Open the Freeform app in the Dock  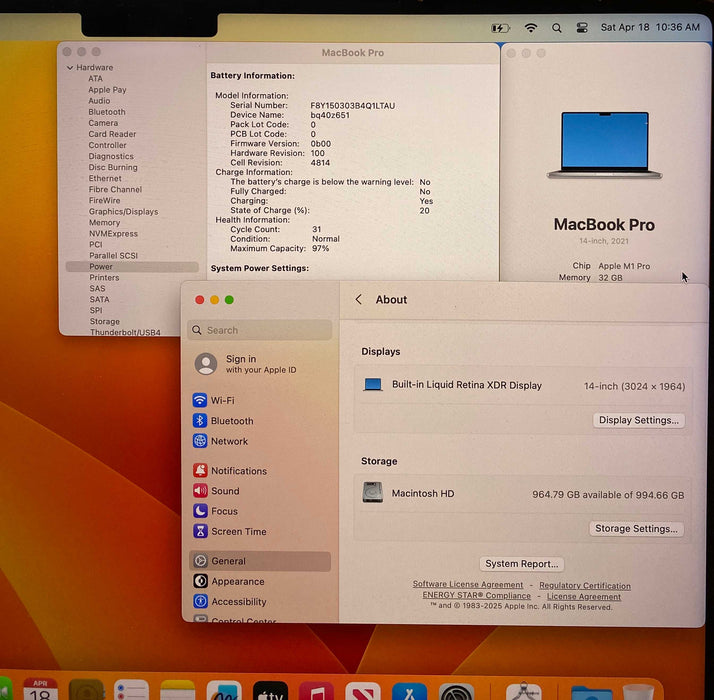(224, 690)
